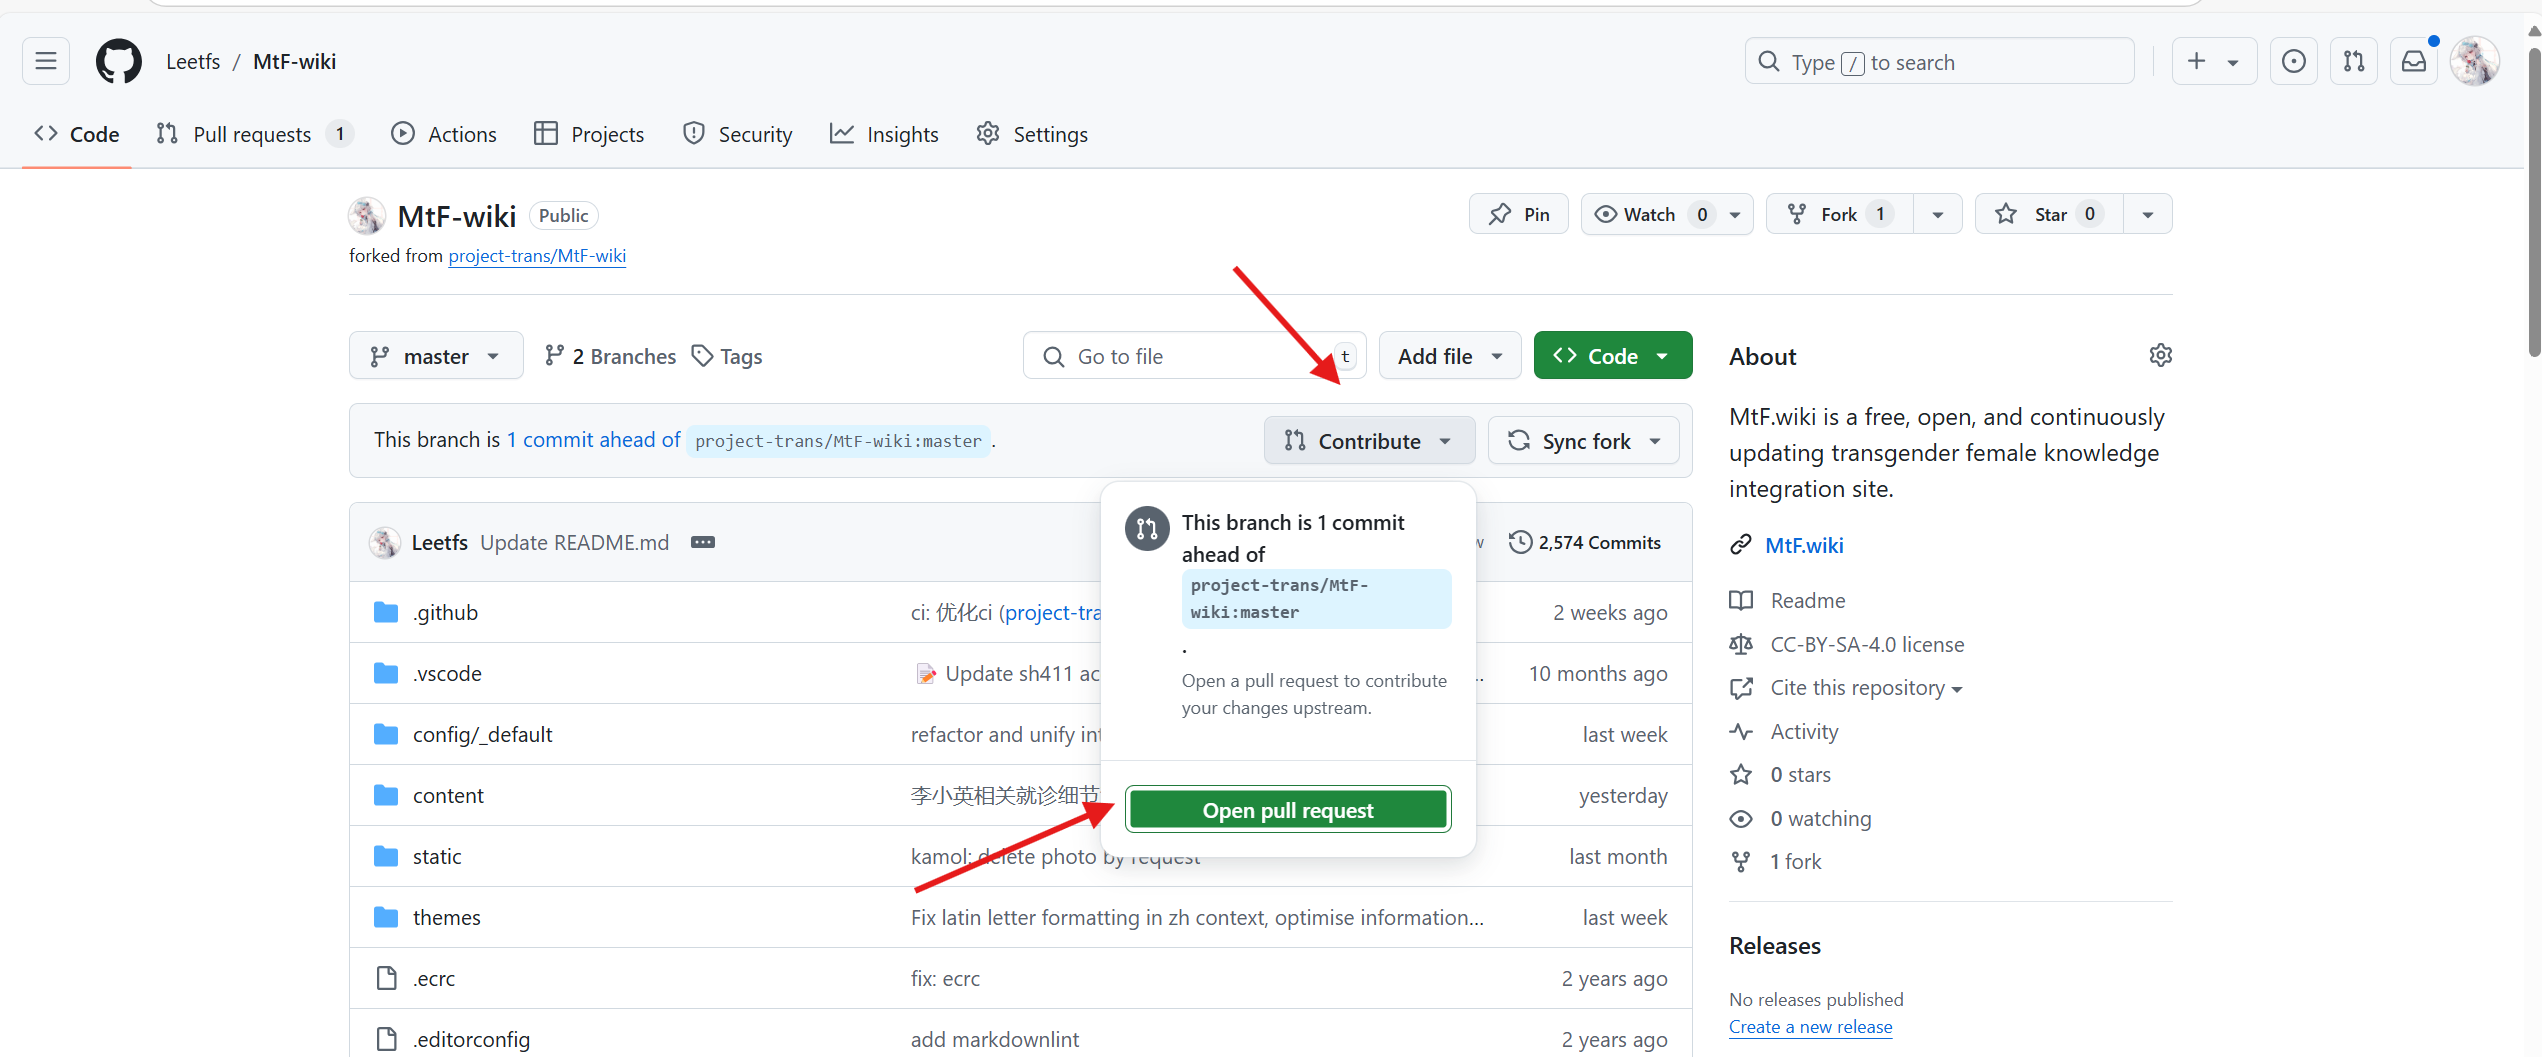Pin the MtF-wiki repository
Screen dimensions: 2542x1057
pyautogui.click(x=1518, y=215)
